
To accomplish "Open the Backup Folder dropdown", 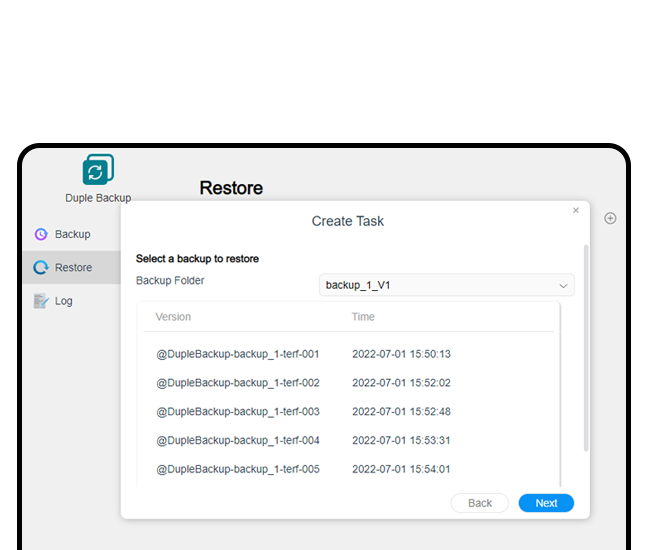I will [446, 285].
